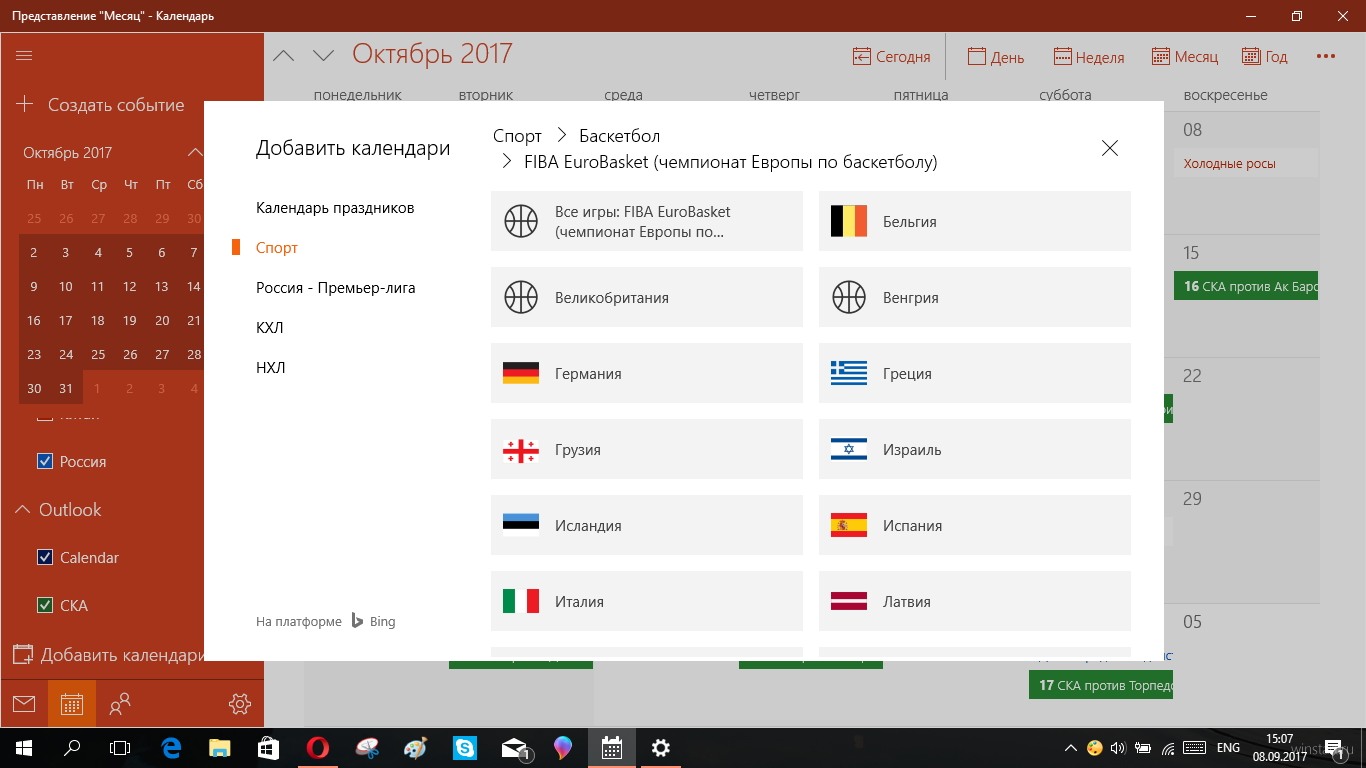The image size is (1366, 768).
Task: Go to previous month with up chevron
Action: click(x=284, y=56)
